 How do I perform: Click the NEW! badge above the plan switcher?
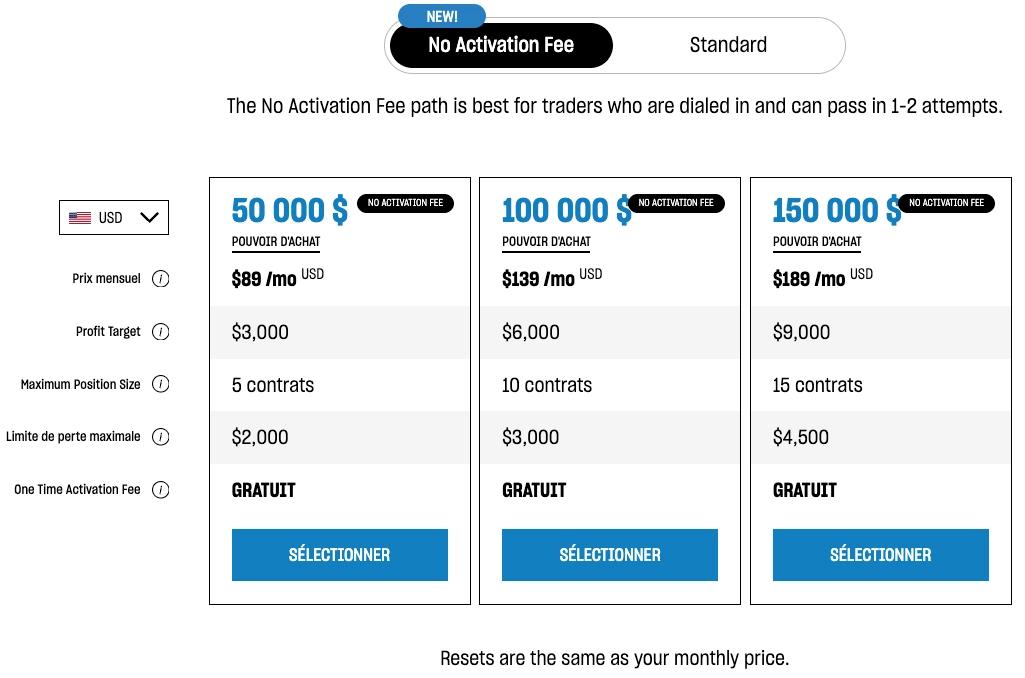tap(442, 16)
